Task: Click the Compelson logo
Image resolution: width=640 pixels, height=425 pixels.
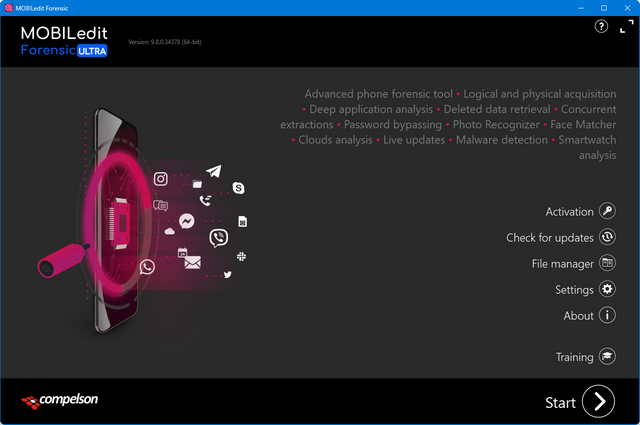Action: [60, 401]
